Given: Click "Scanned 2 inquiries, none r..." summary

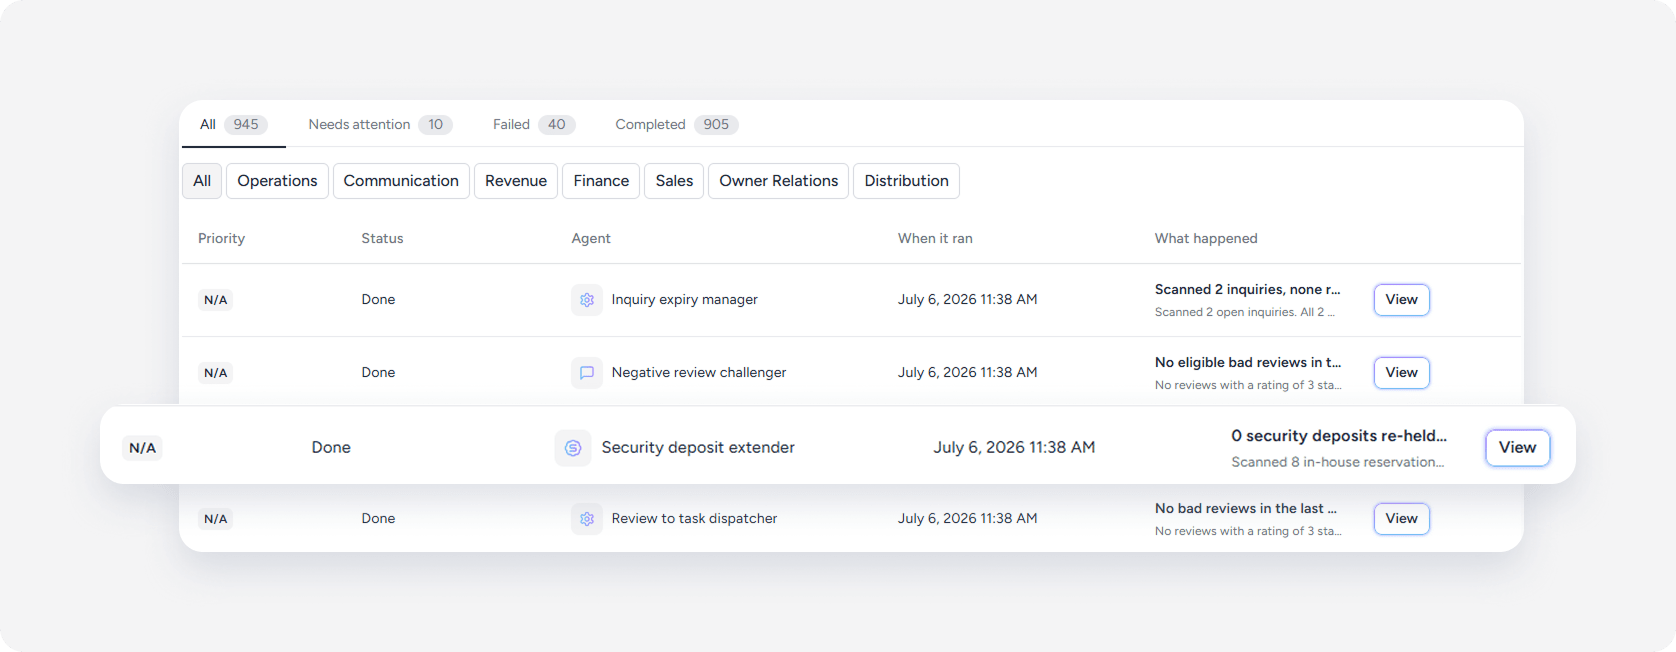Looking at the screenshot, I should tap(1247, 290).
